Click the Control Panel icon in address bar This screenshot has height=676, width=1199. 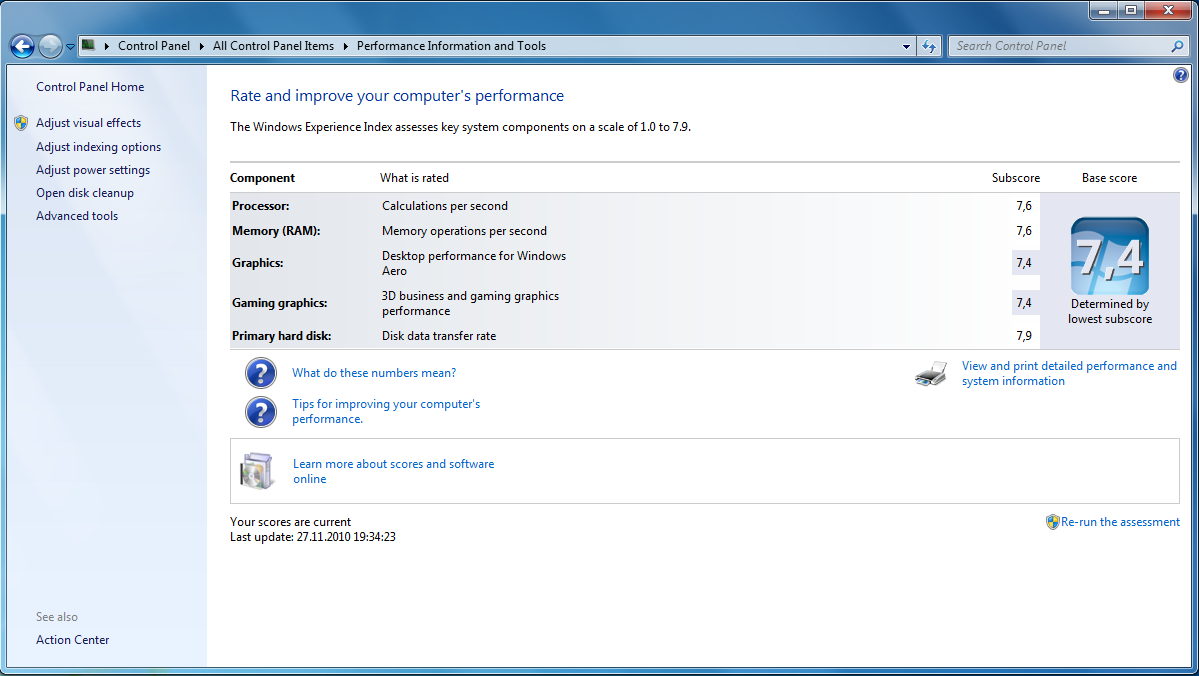coord(88,45)
